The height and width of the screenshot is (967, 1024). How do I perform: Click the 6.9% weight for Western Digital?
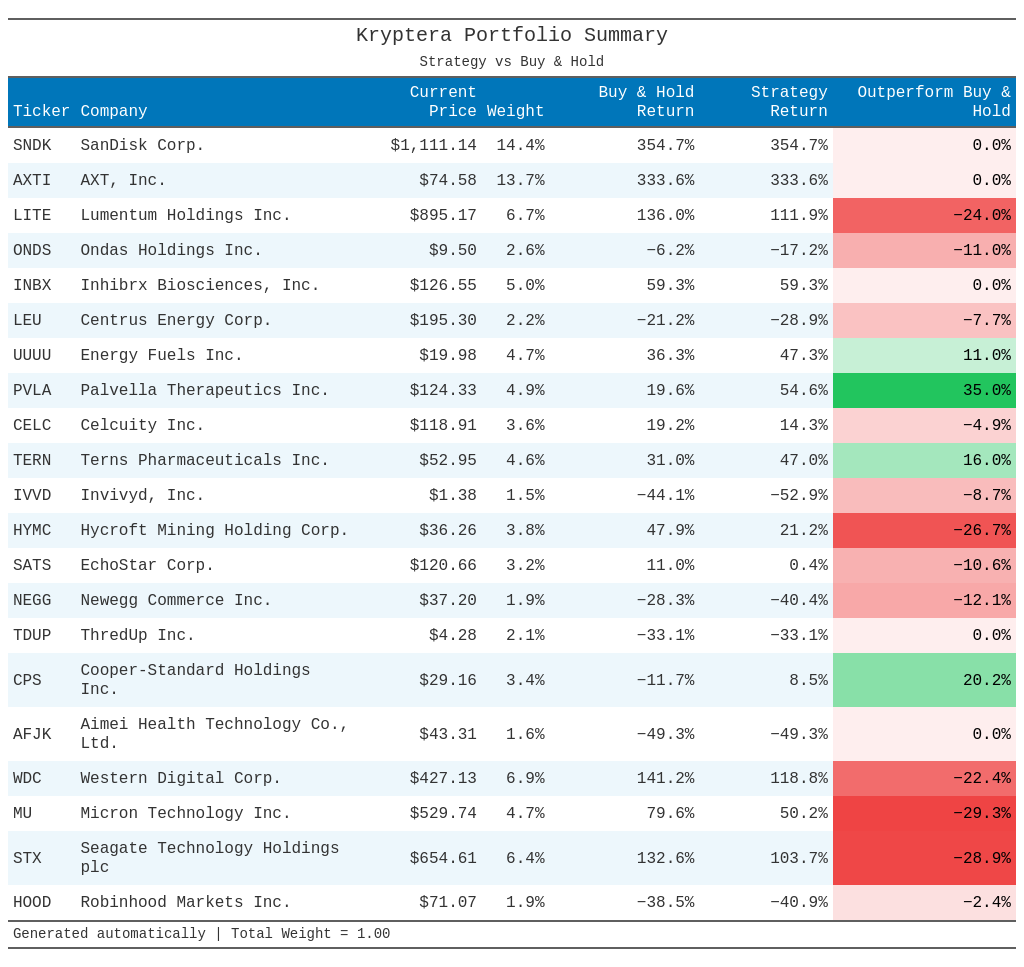point(525,778)
